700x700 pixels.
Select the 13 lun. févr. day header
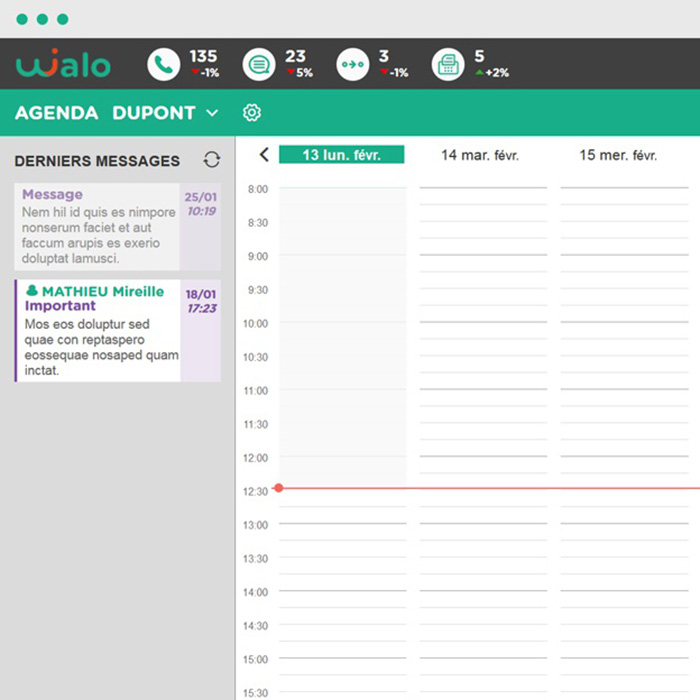[x=342, y=154]
